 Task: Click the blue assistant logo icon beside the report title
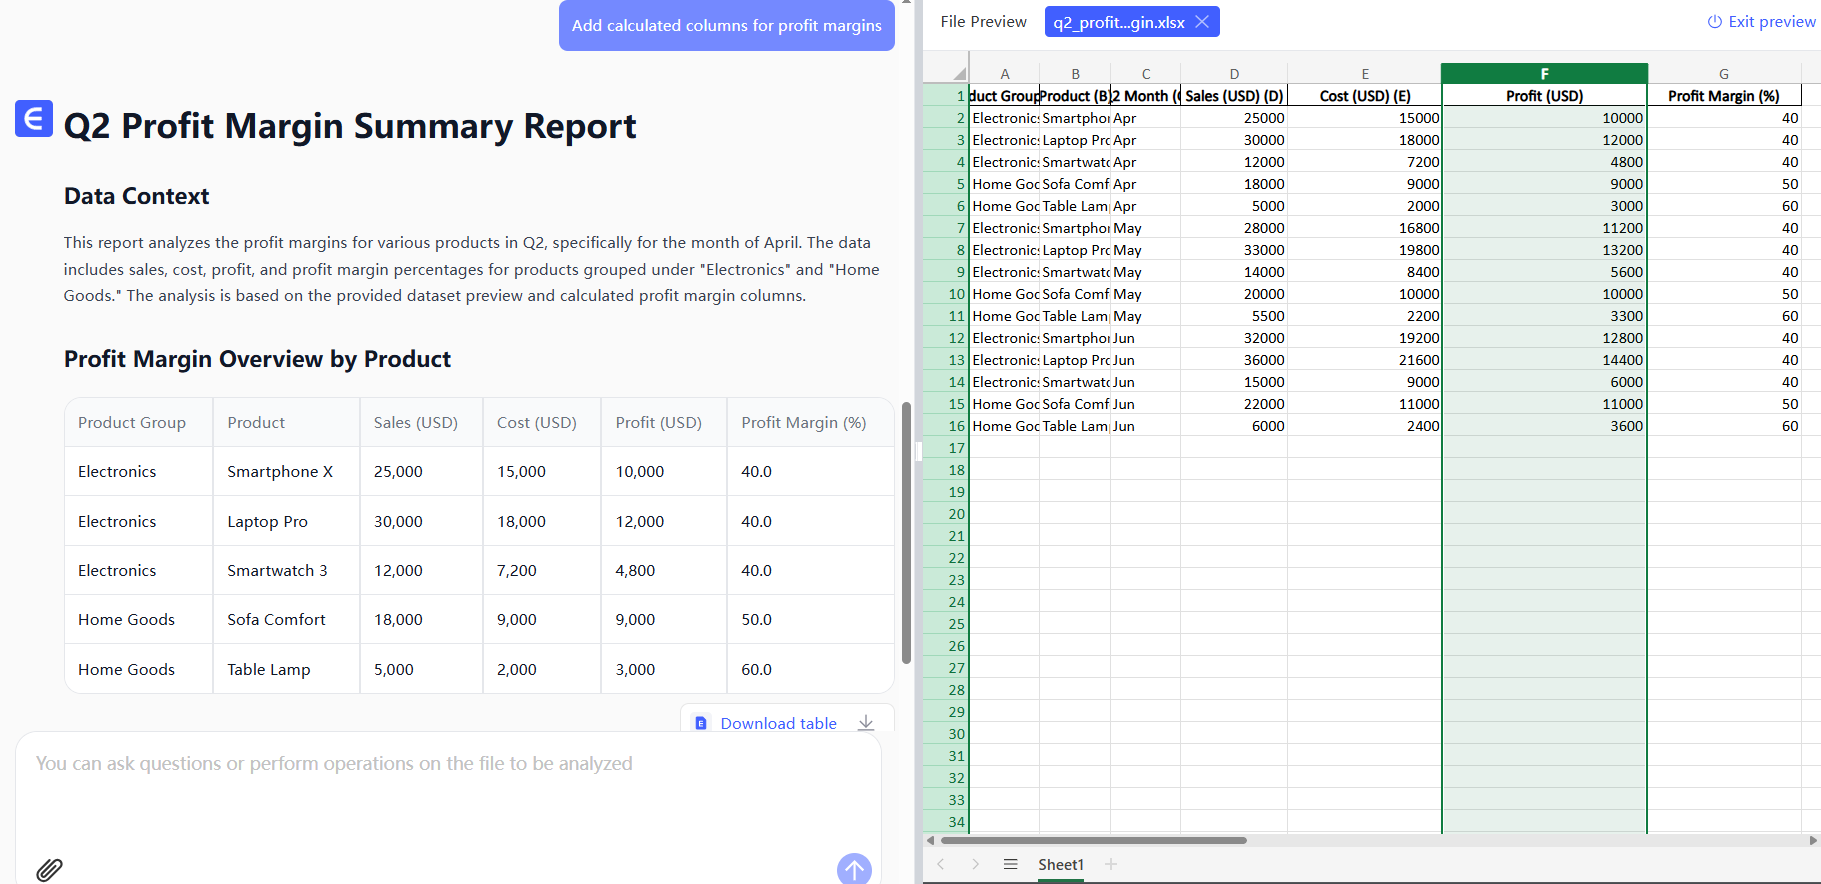click(34, 119)
